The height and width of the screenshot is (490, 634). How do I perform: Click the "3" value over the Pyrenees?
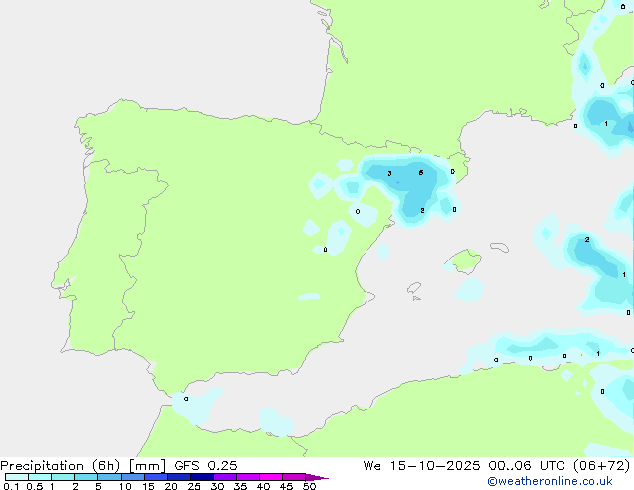coord(389,173)
